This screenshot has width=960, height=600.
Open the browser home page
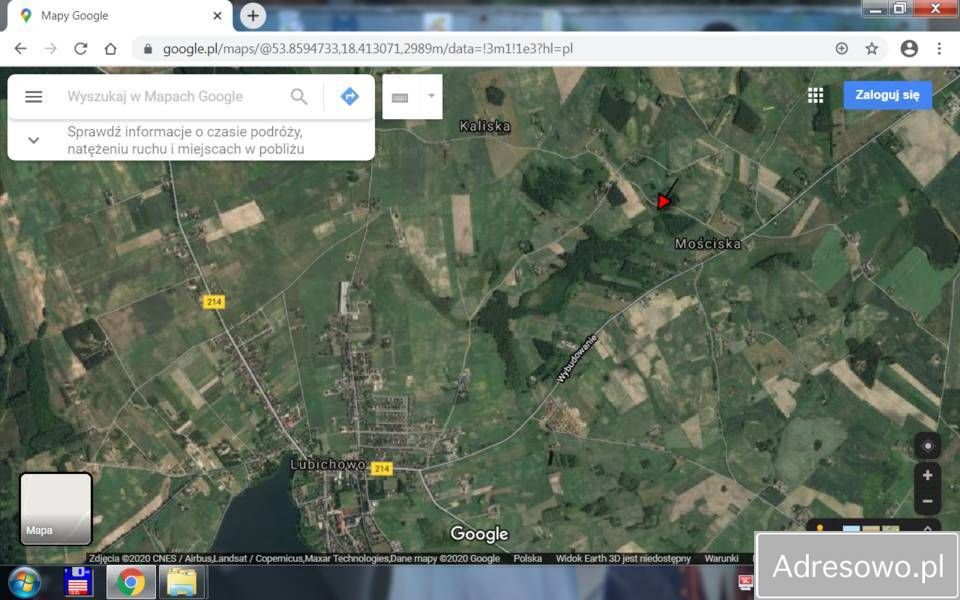pyautogui.click(x=110, y=48)
